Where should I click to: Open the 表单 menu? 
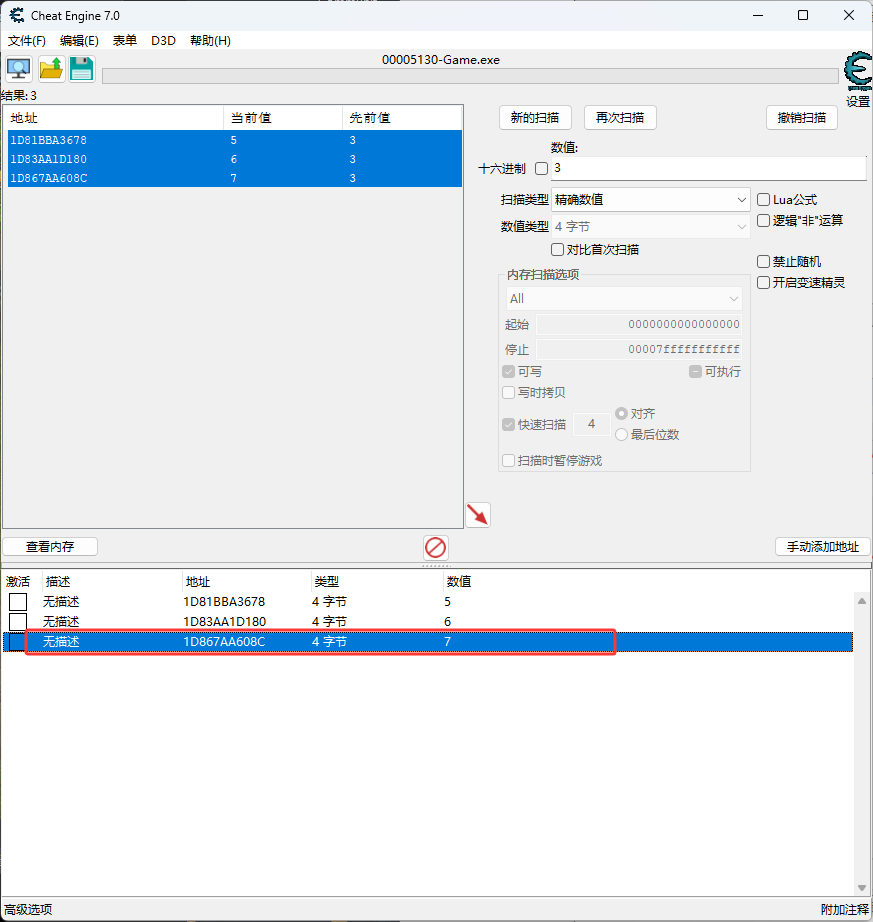tap(125, 41)
